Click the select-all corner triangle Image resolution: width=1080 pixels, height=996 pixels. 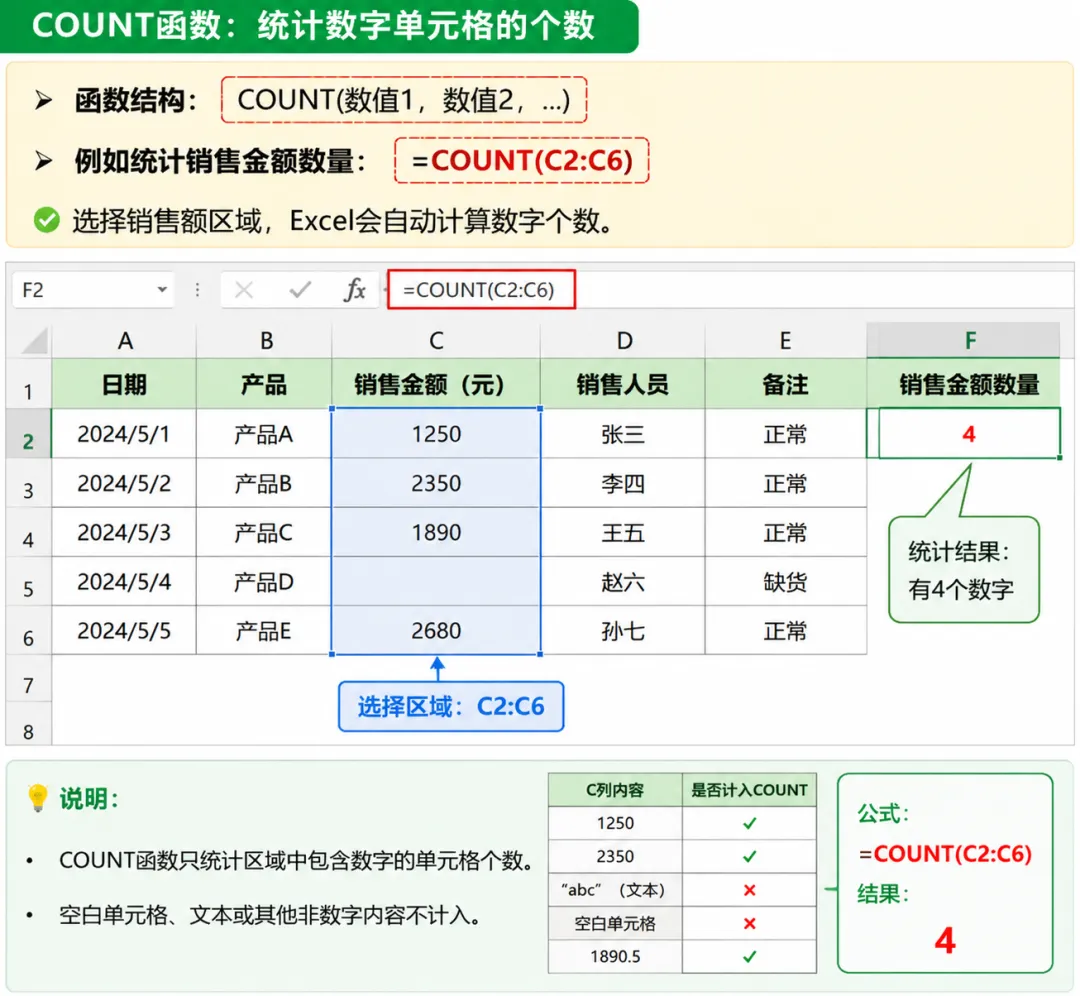[34, 340]
